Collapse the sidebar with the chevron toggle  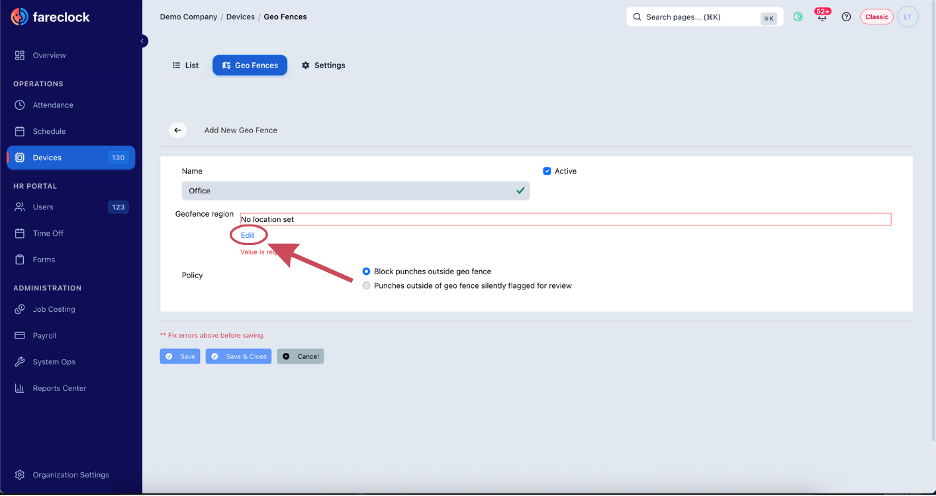[142, 41]
